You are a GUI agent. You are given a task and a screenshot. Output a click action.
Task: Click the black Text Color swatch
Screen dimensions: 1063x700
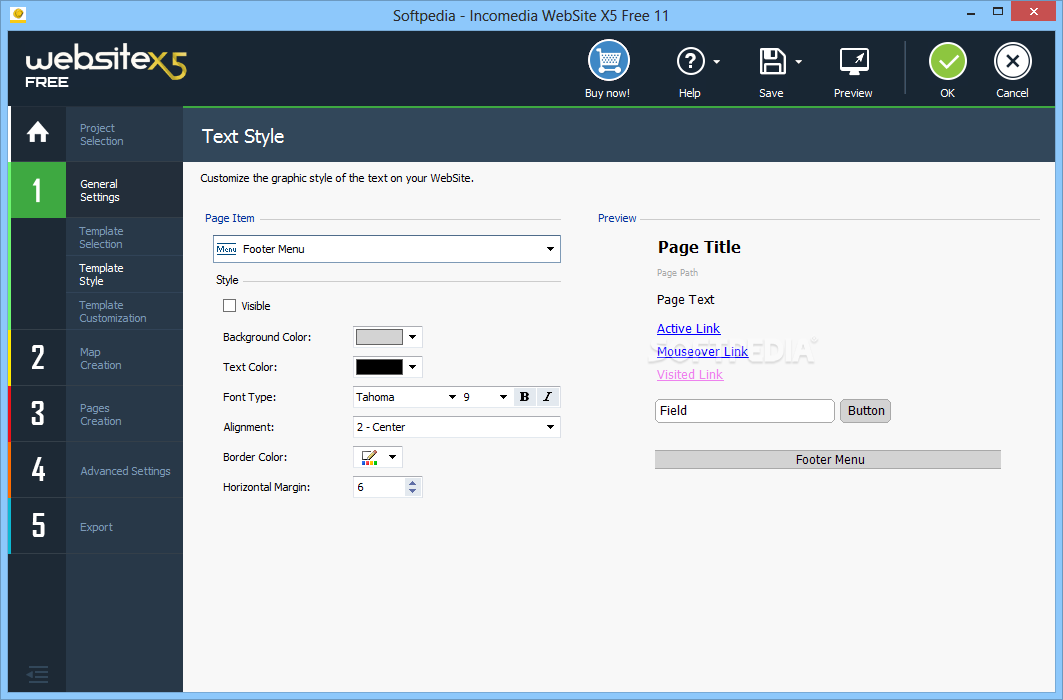tap(379, 367)
